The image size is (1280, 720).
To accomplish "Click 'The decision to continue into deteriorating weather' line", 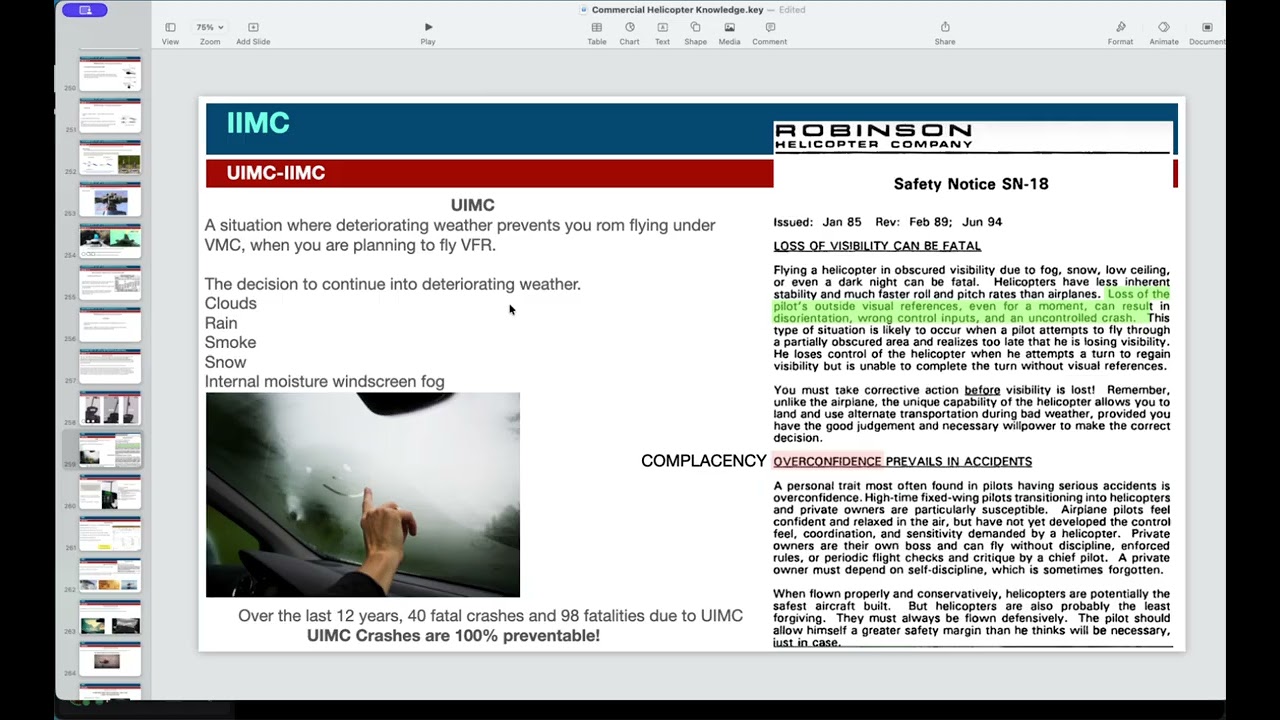I will tap(393, 284).
